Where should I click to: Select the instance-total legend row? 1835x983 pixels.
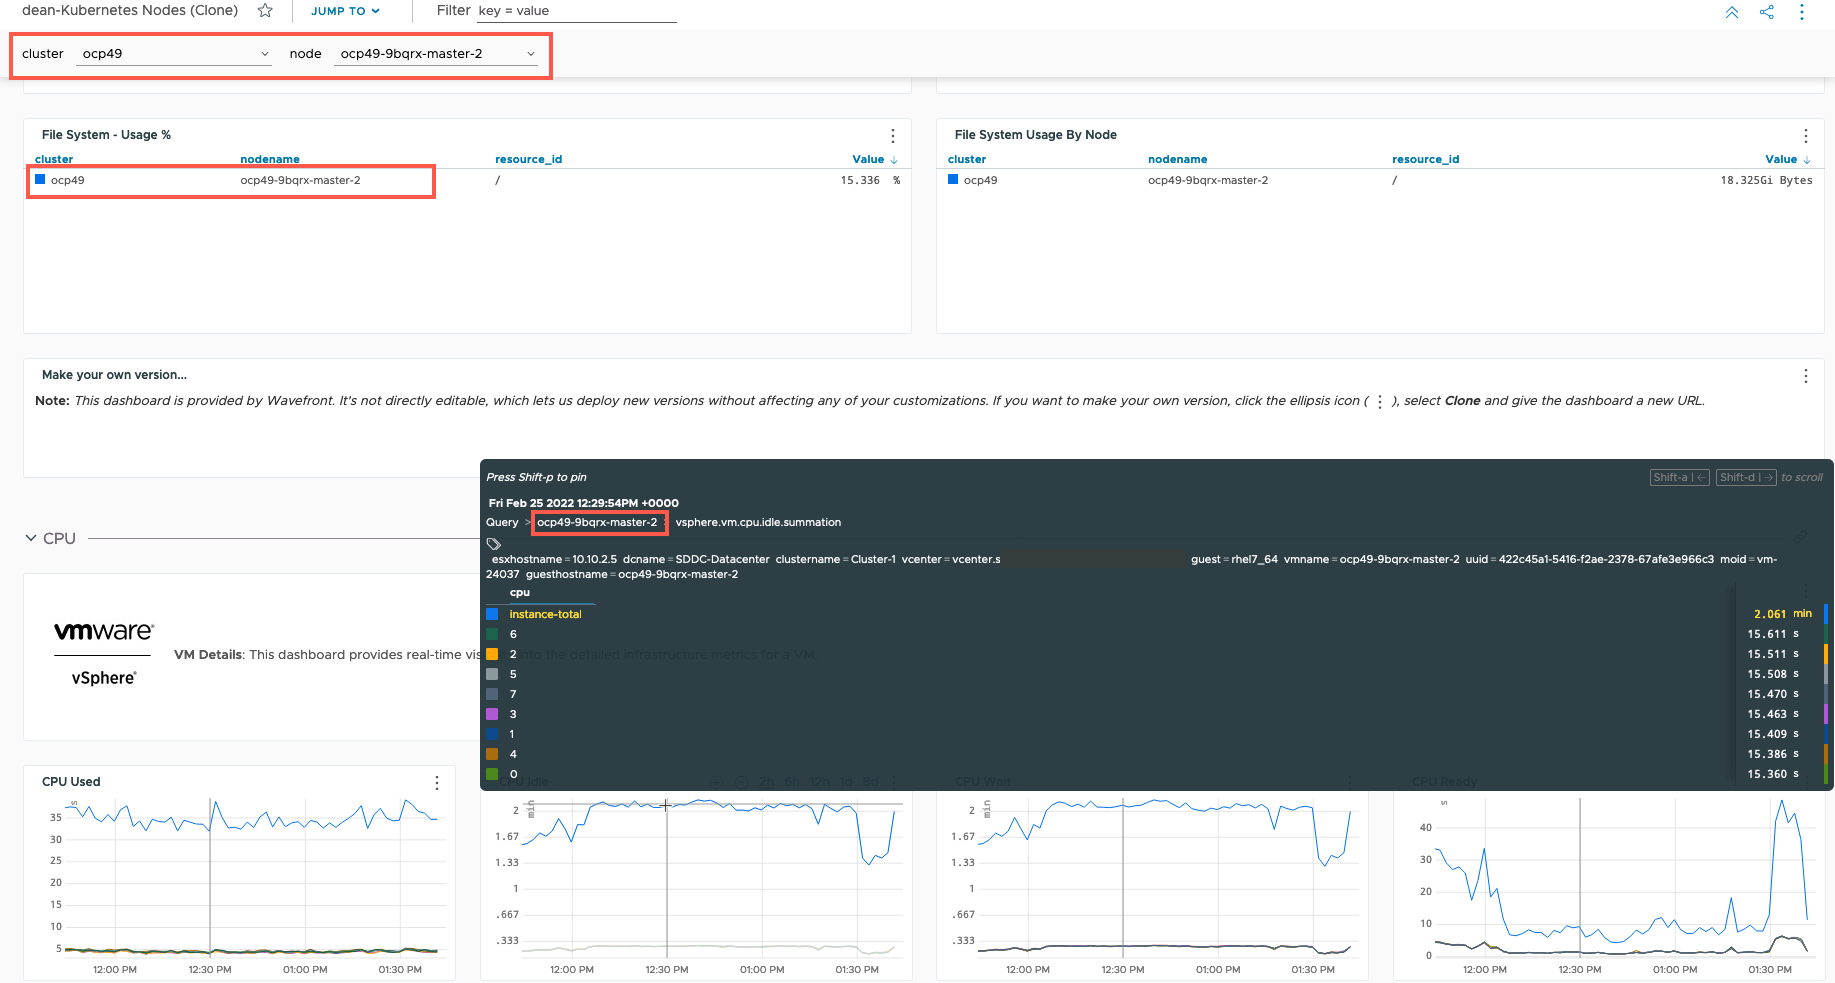[x=1155, y=614]
